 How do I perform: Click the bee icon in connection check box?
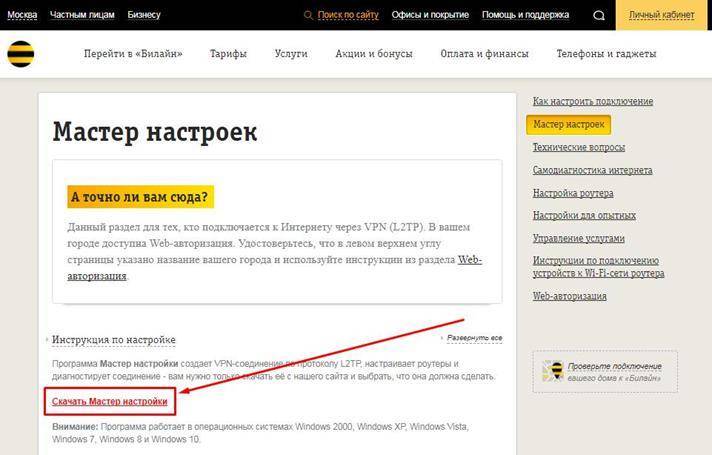point(554,371)
